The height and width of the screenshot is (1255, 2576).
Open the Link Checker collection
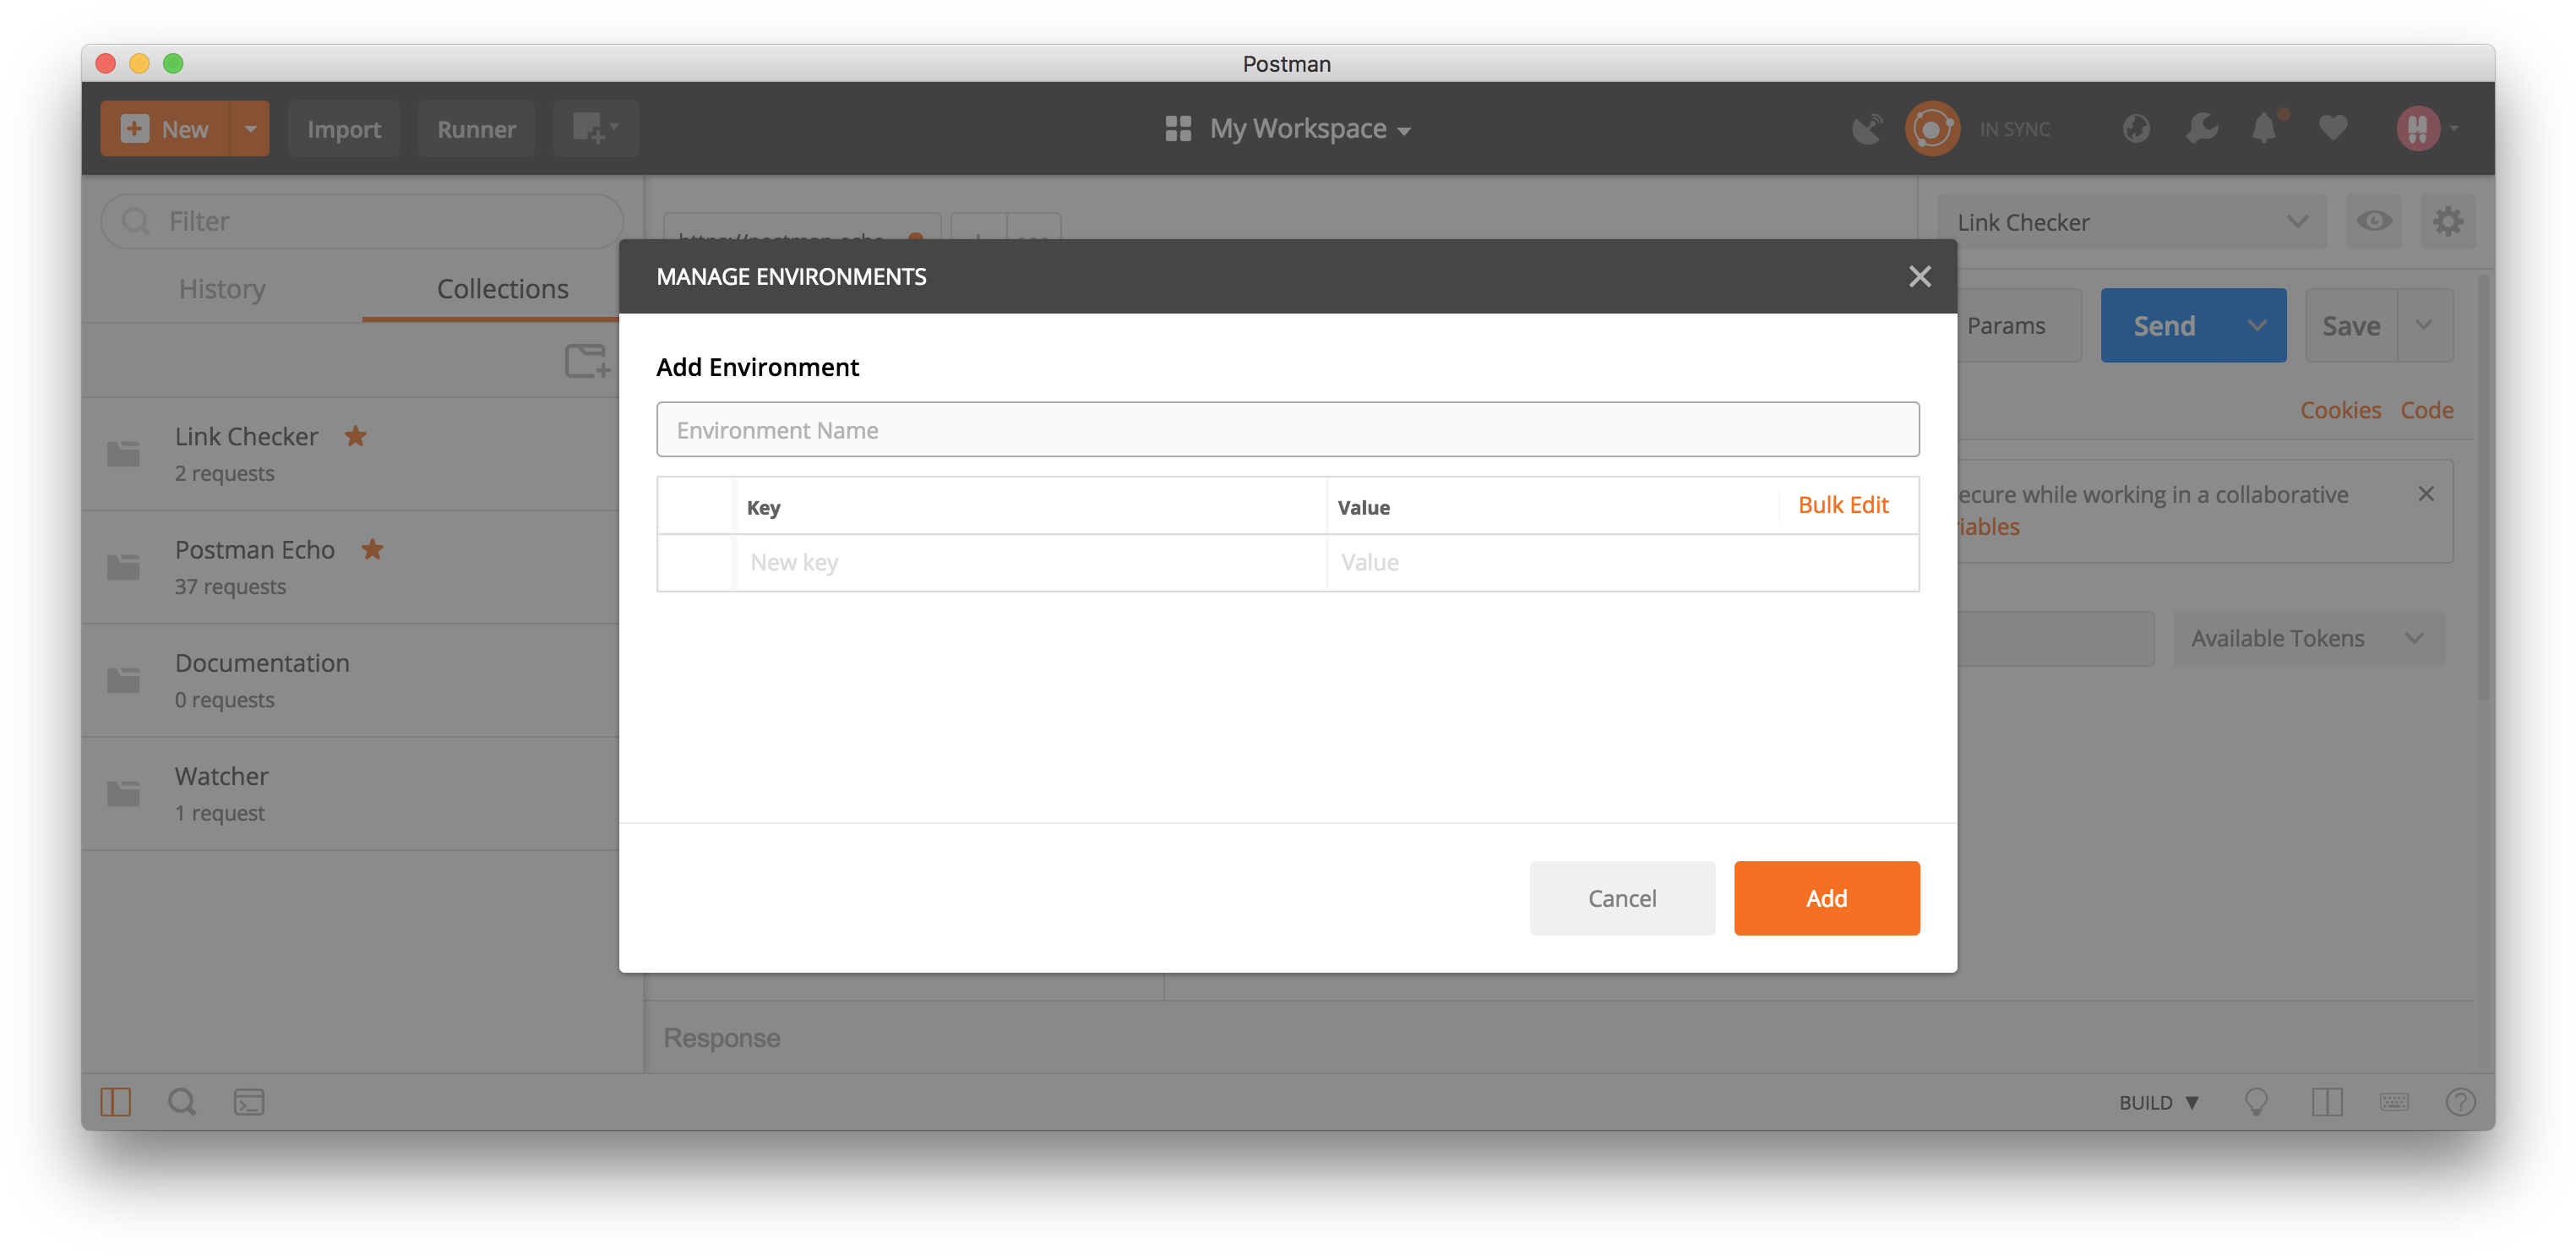click(x=350, y=454)
